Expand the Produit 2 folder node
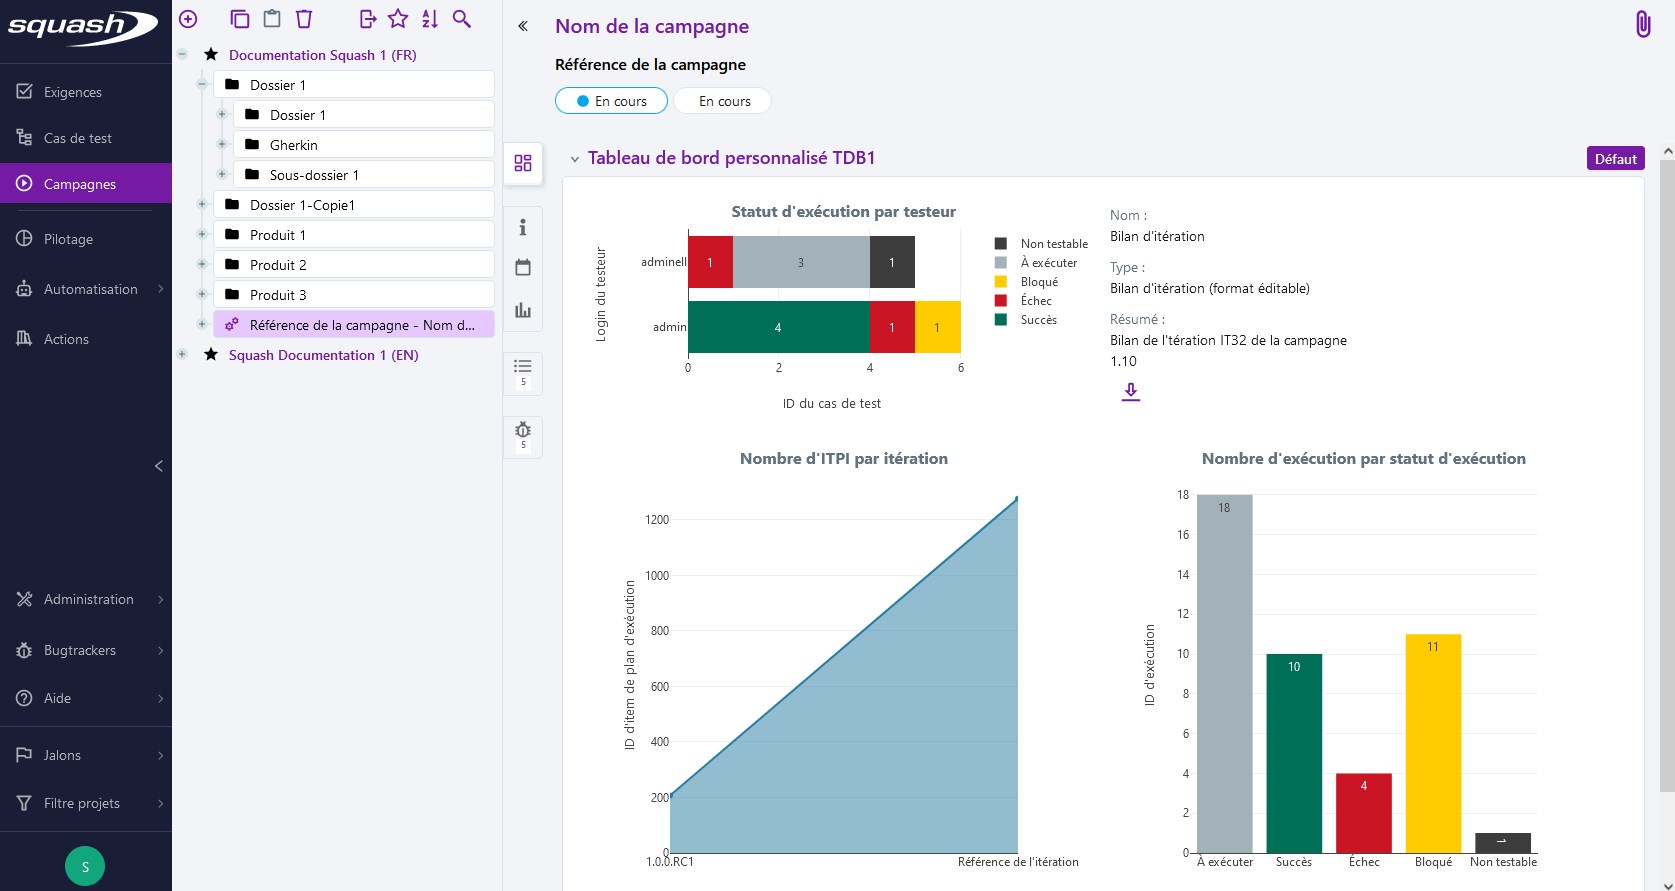Image resolution: width=1675 pixels, height=891 pixels. tap(202, 265)
